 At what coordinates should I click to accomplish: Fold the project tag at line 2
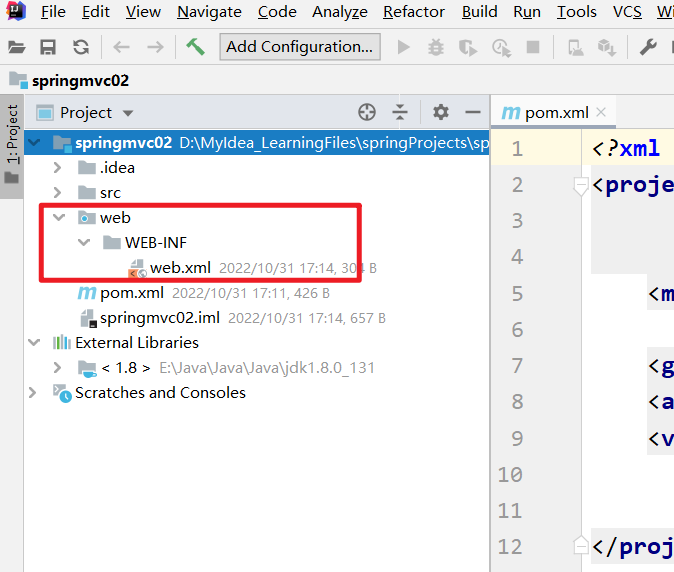coord(581,186)
